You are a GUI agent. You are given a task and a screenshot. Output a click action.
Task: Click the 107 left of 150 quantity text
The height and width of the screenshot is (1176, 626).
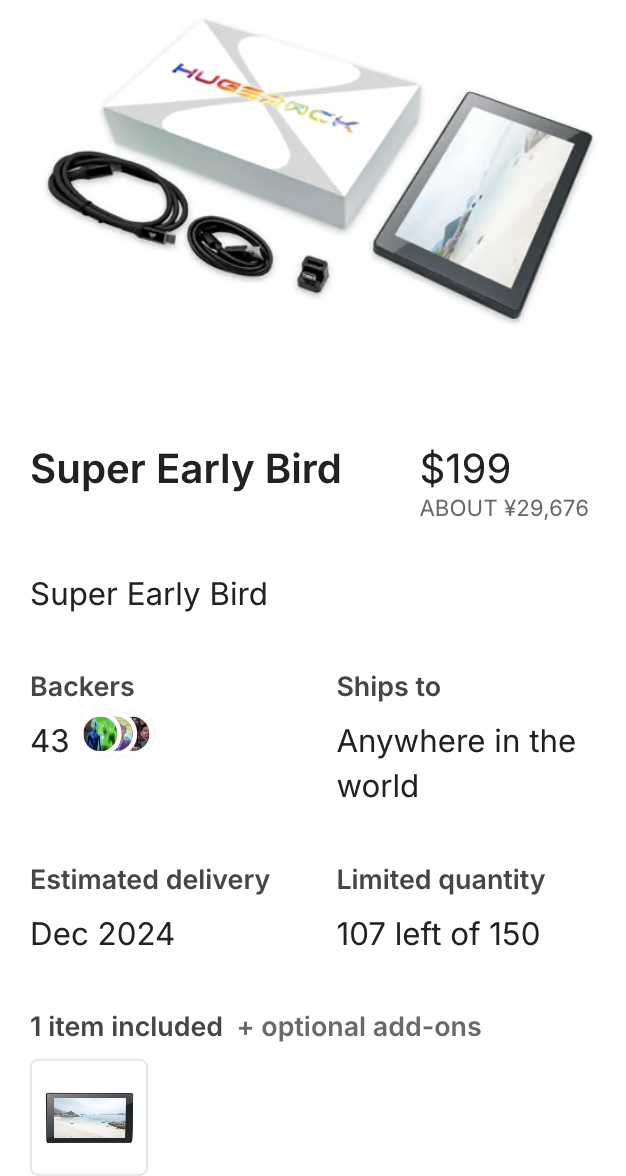[438, 934]
